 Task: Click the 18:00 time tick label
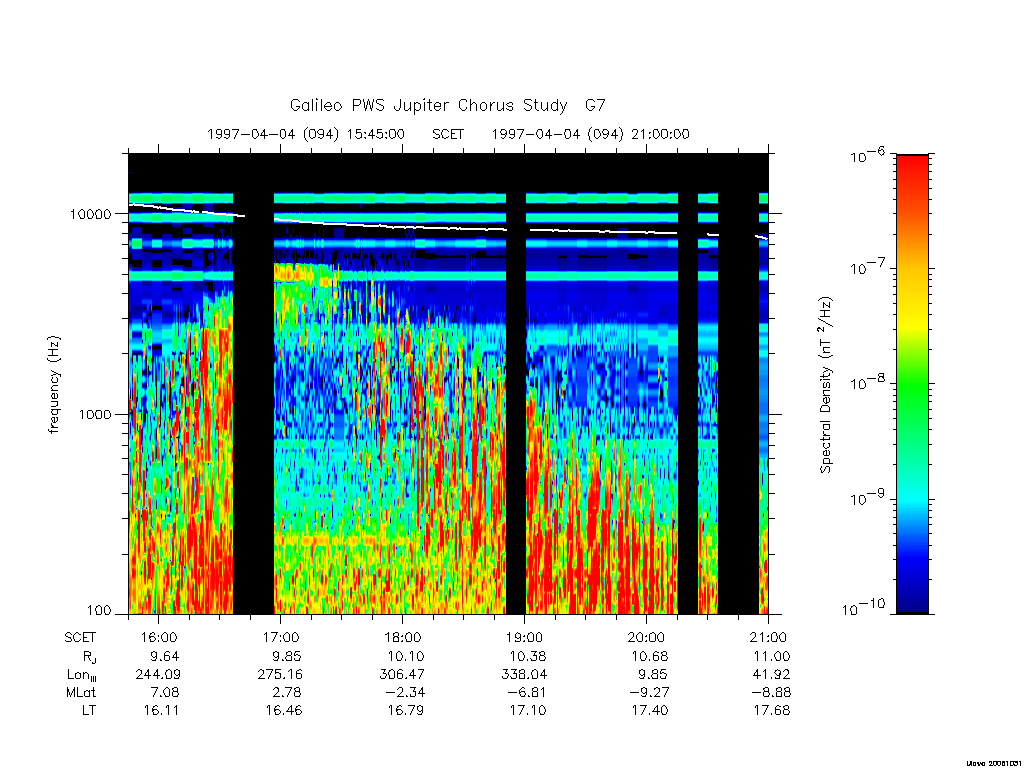(x=403, y=637)
